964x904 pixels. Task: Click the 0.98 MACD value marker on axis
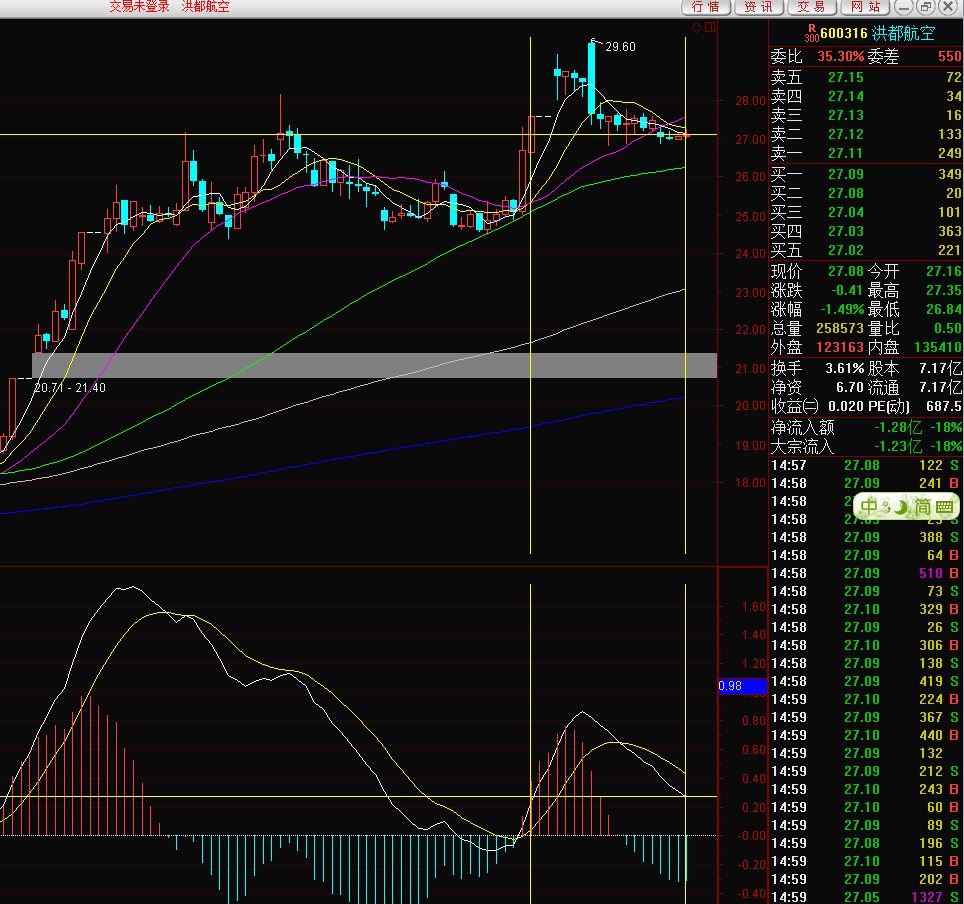pyautogui.click(x=743, y=686)
